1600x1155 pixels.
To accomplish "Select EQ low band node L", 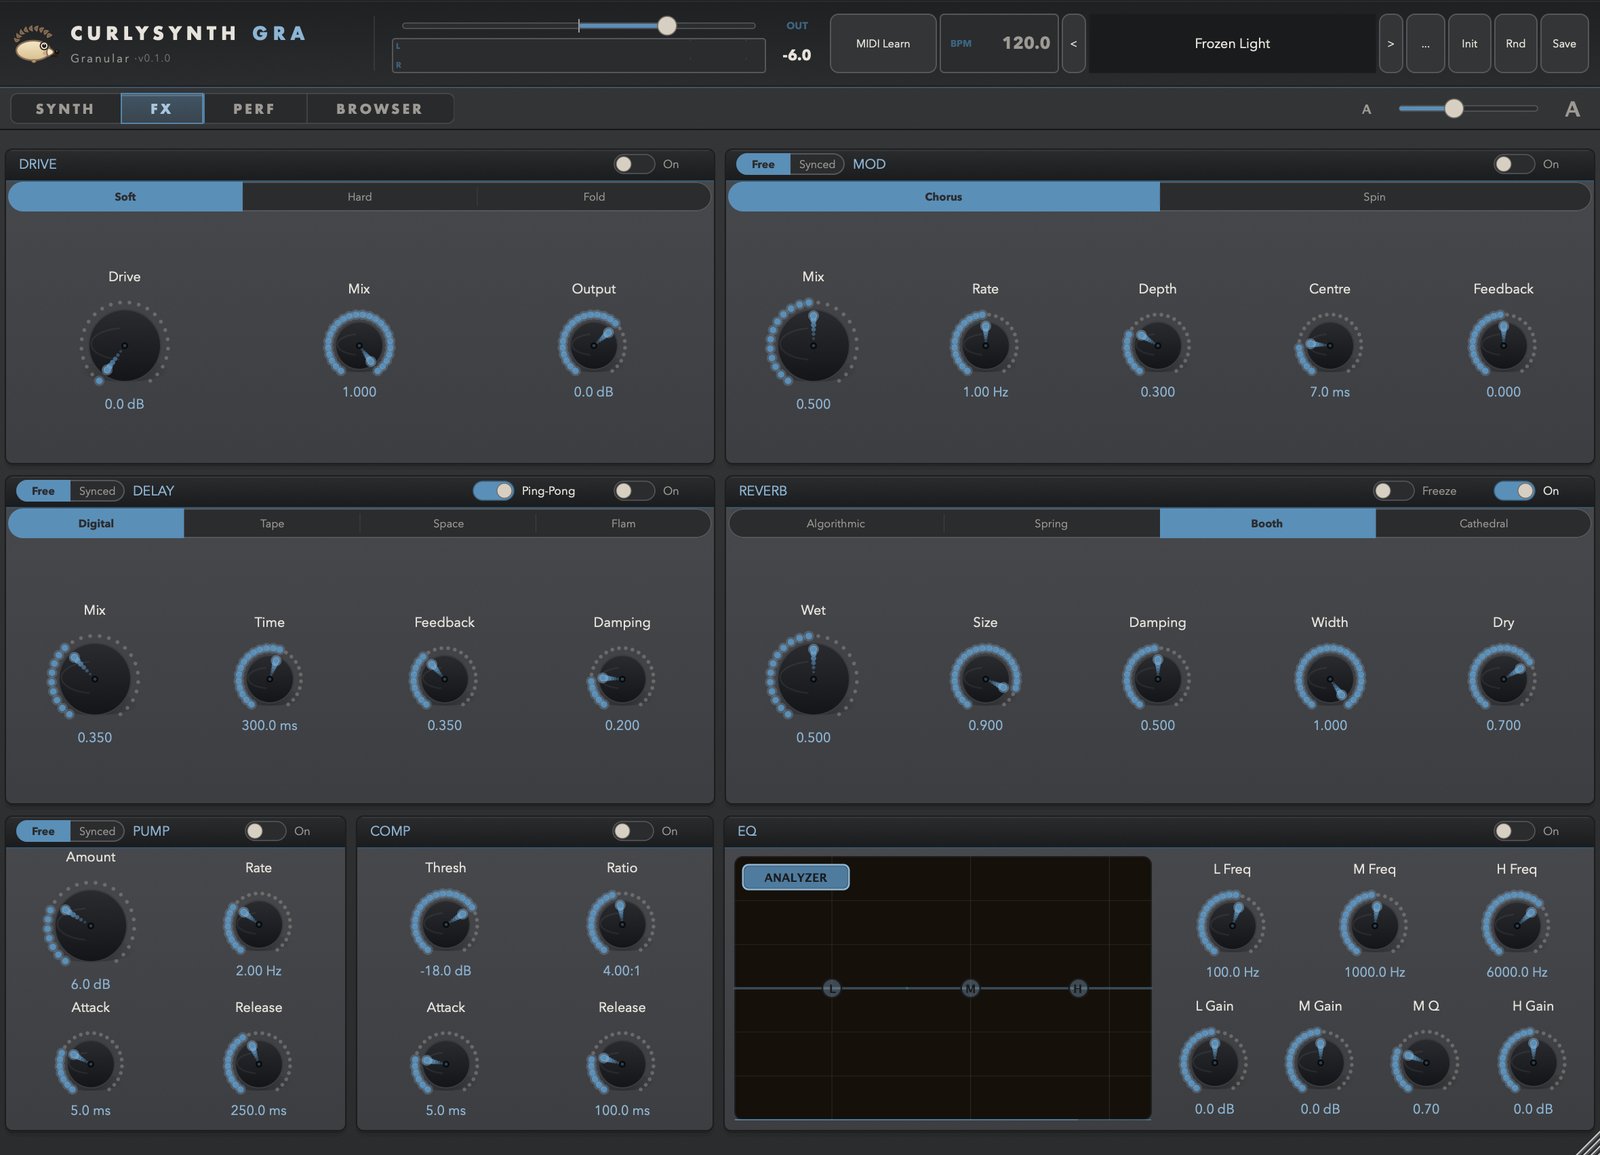I will pos(832,988).
